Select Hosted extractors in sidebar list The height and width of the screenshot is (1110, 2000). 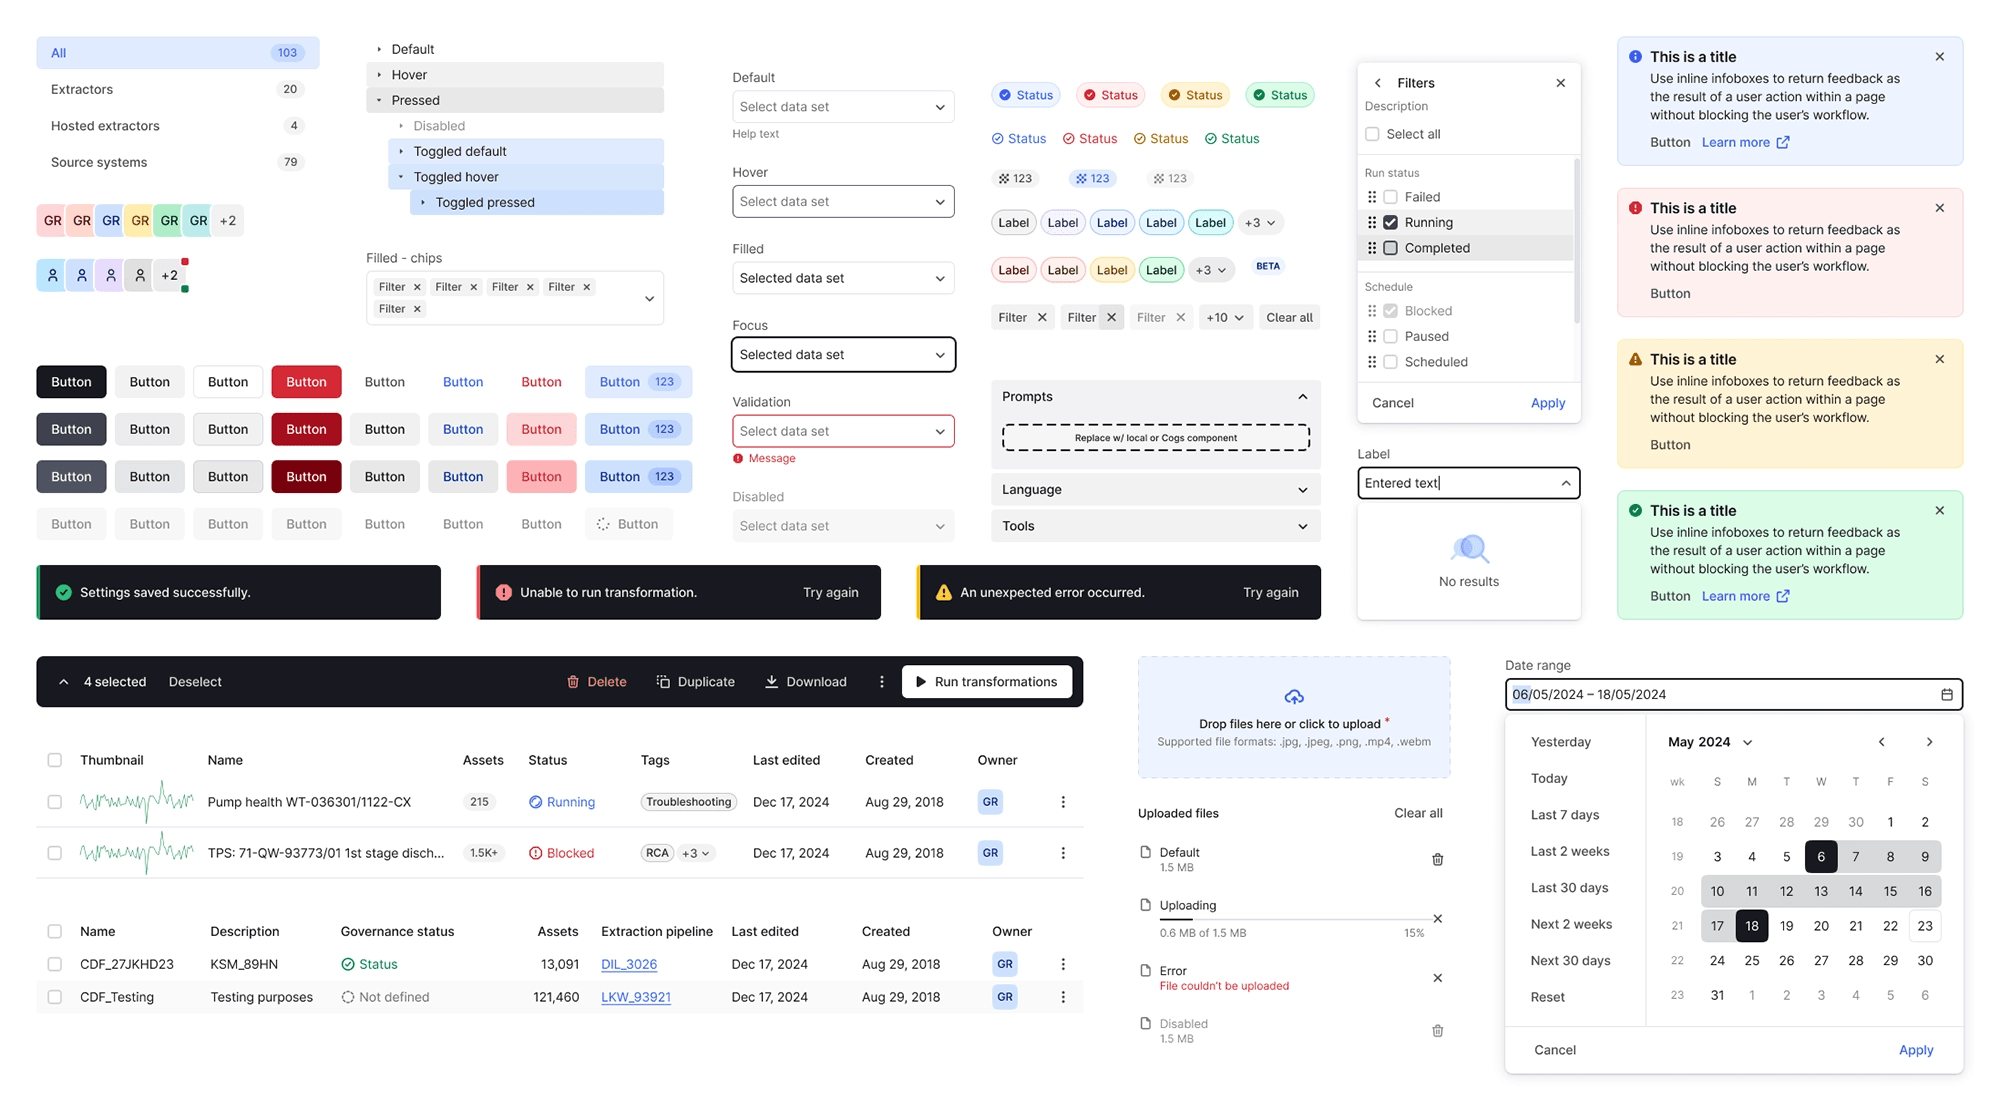coord(106,126)
